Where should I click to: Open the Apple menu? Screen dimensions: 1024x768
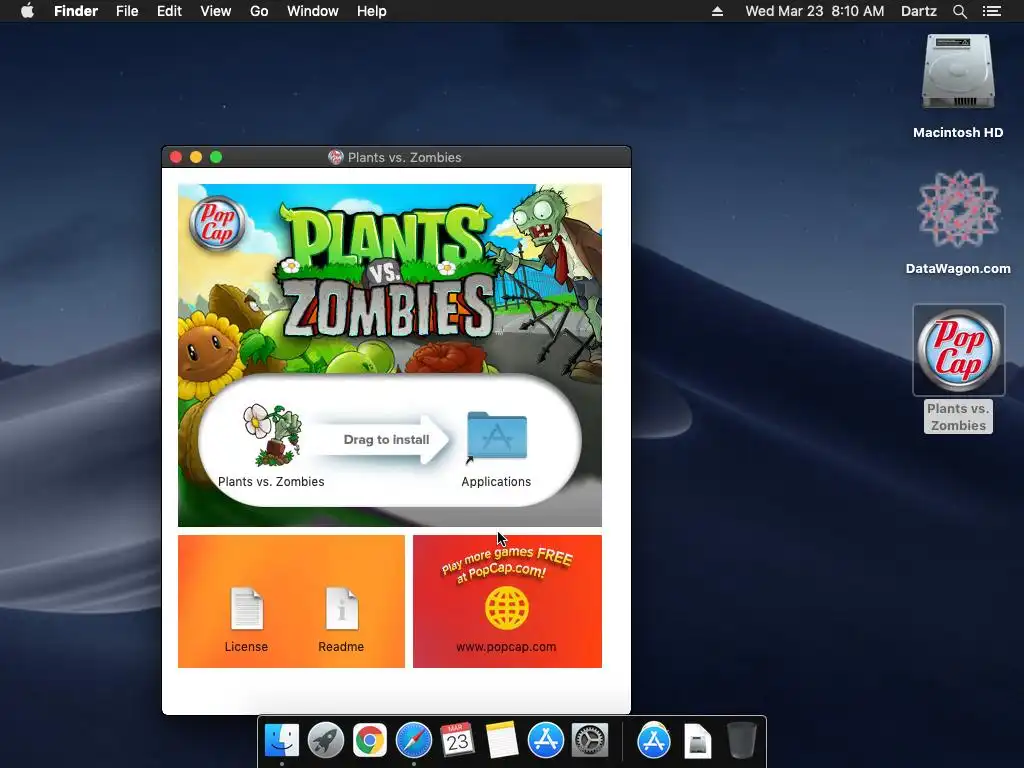pos(27,11)
